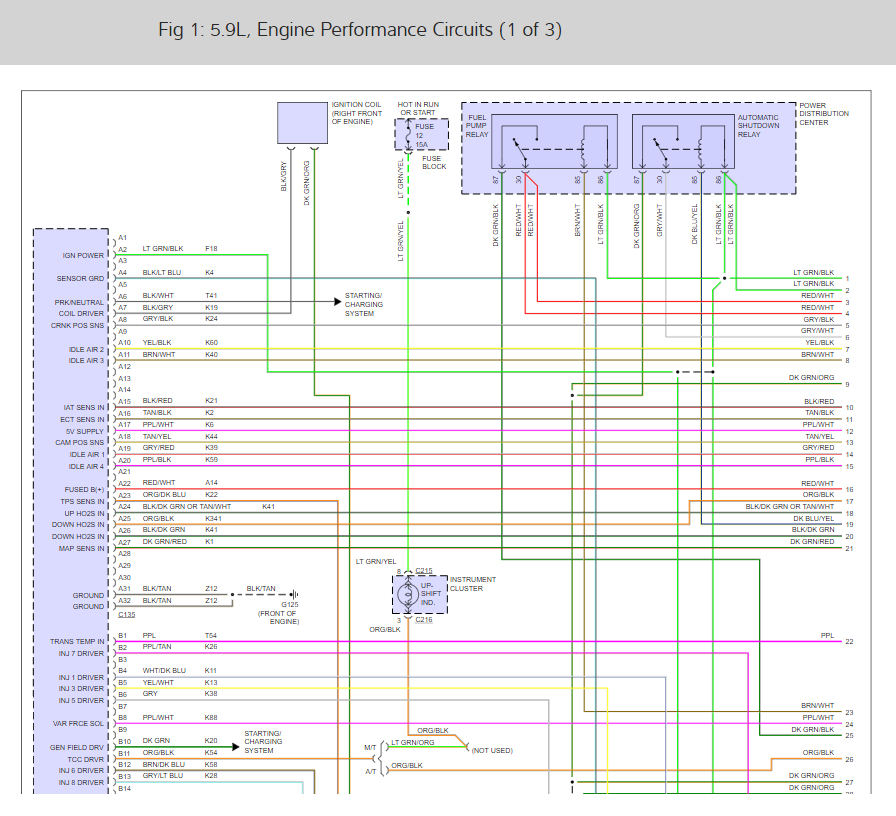This screenshot has width=896, height=816.
Task: Click the G125 ground symbol
Action: click(x=291, y=594)
